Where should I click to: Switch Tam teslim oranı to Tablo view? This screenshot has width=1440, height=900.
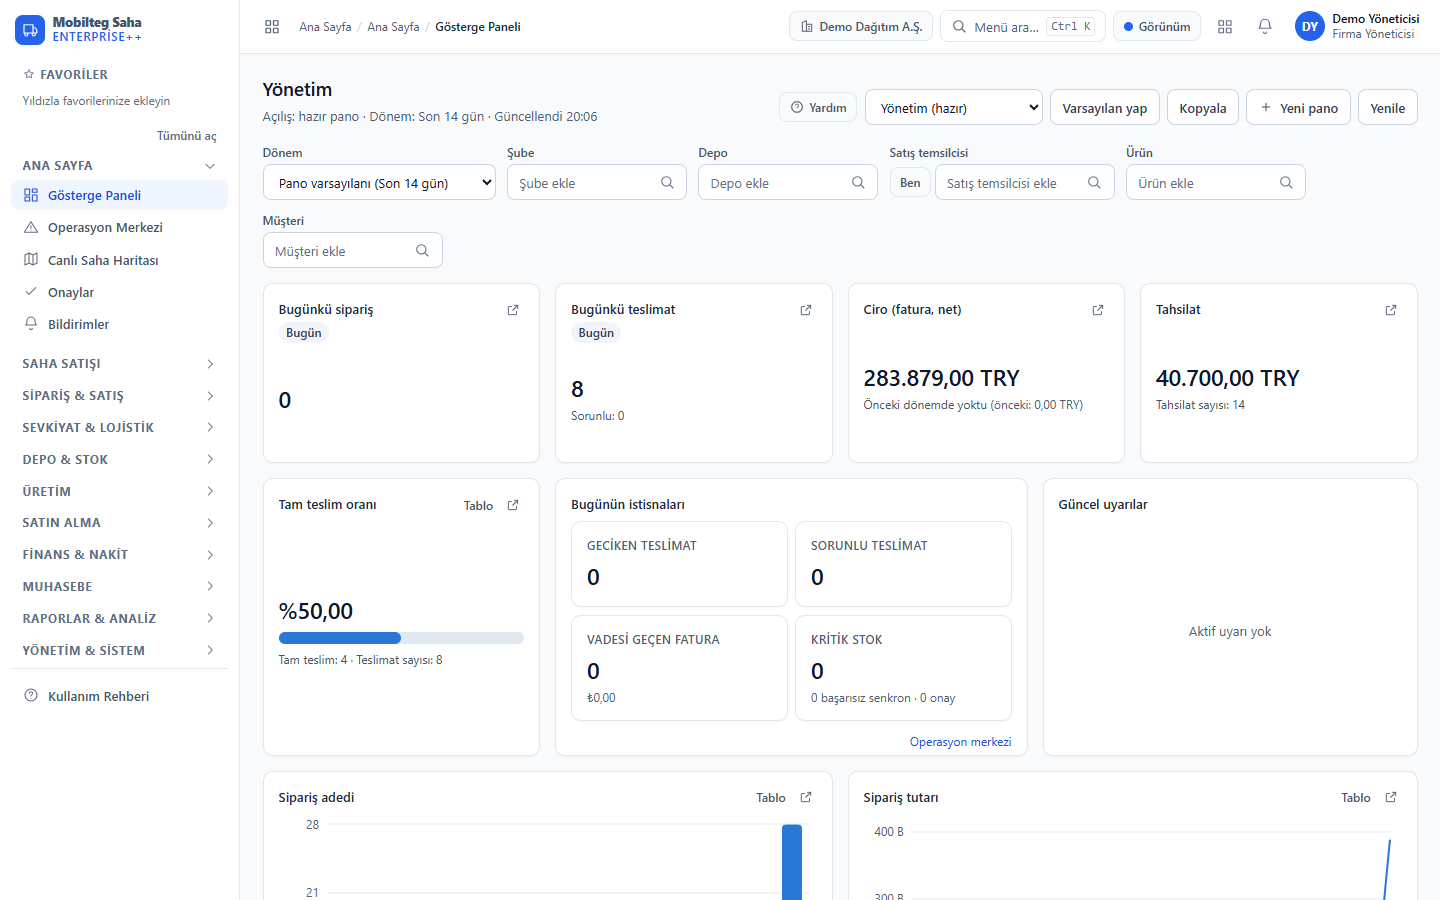point(478,506)
